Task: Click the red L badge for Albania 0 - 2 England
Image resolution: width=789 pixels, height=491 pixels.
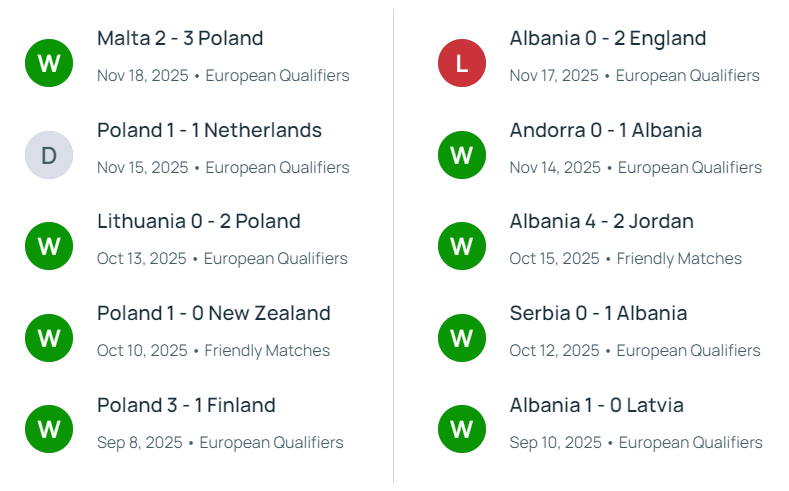Action: tap(461, 63)
